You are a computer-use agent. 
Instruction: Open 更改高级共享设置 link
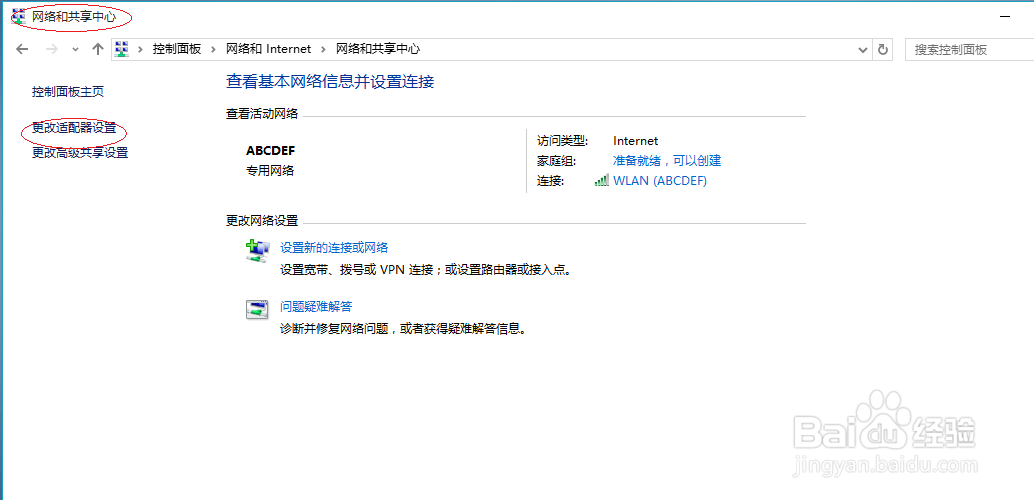80,153
